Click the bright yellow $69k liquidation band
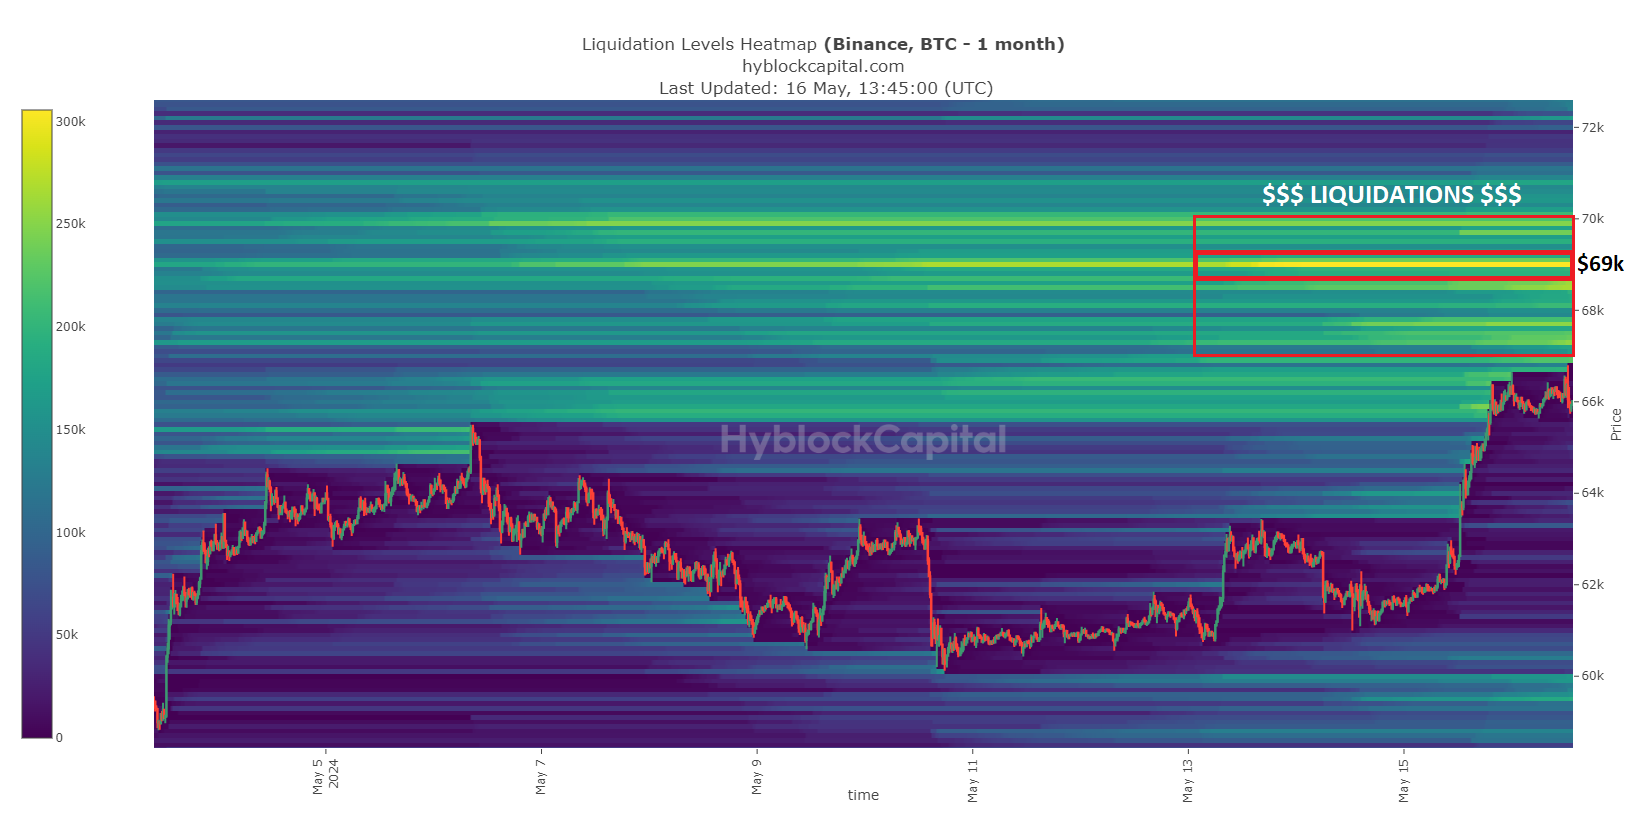Screen dimensions: 1652x828 click(1383, 265)
